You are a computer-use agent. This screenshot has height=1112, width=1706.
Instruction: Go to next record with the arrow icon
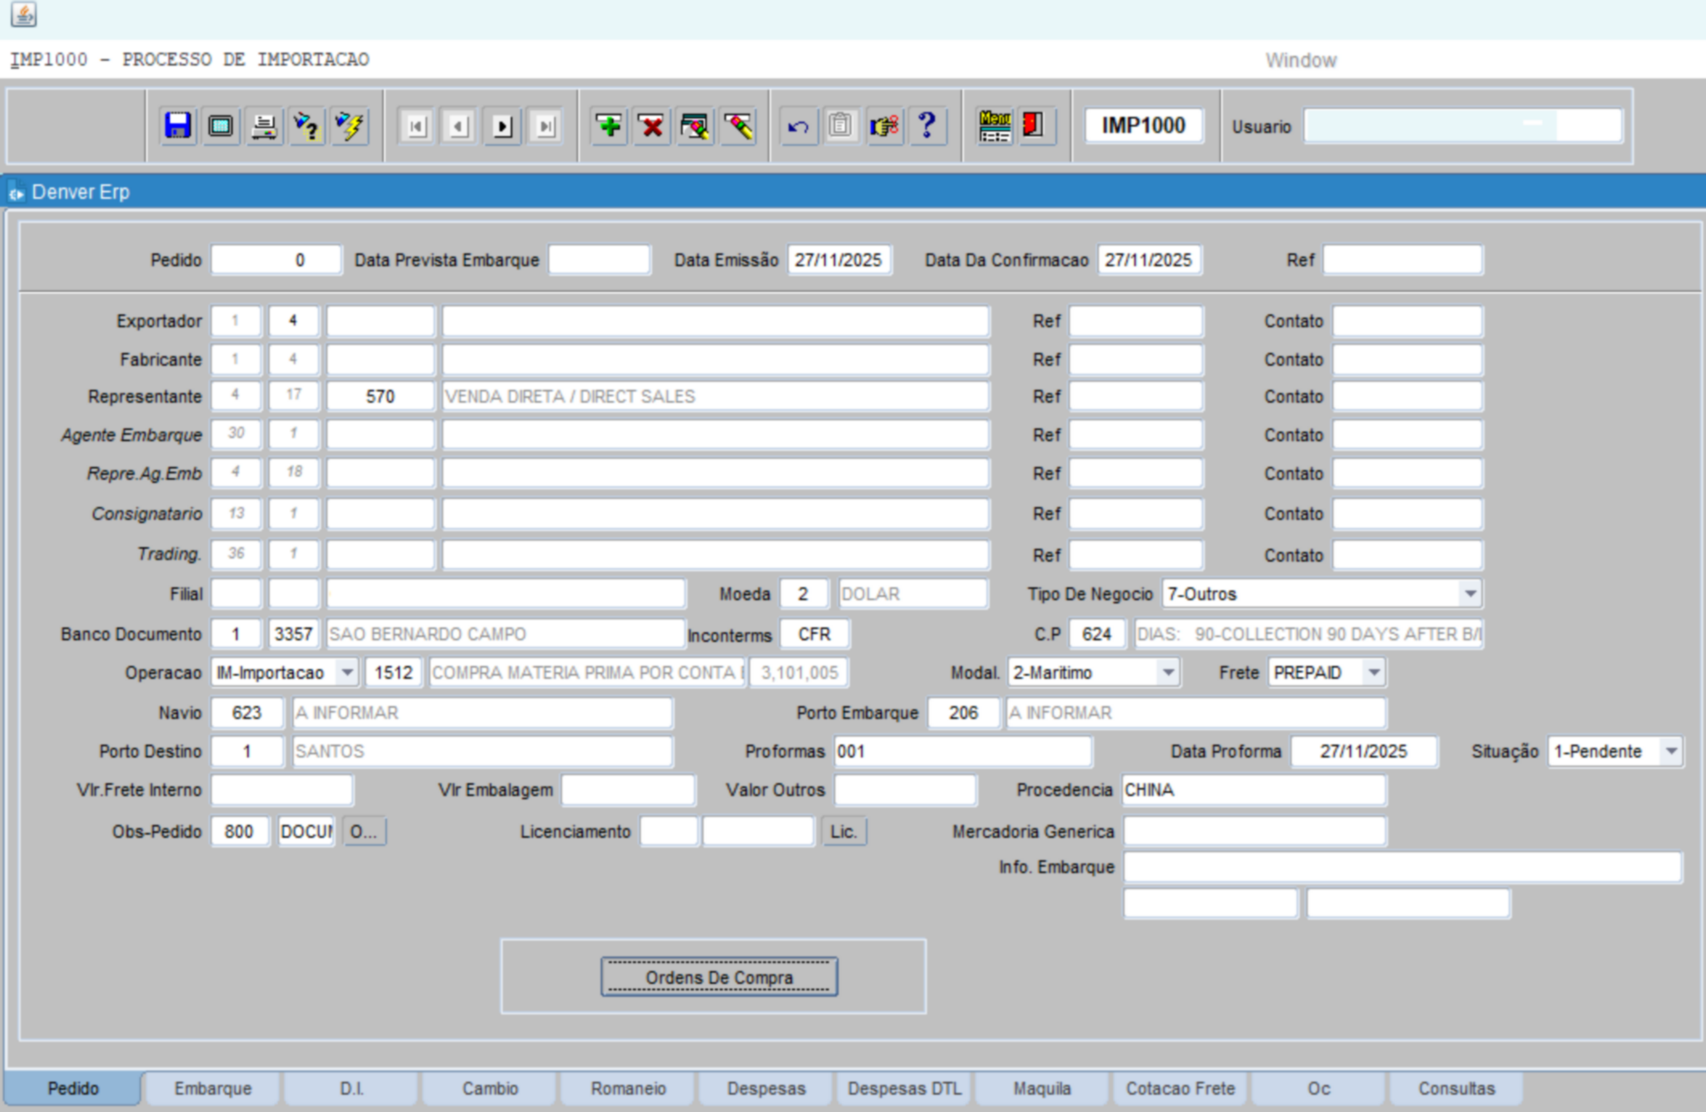(x=502, y=126)
